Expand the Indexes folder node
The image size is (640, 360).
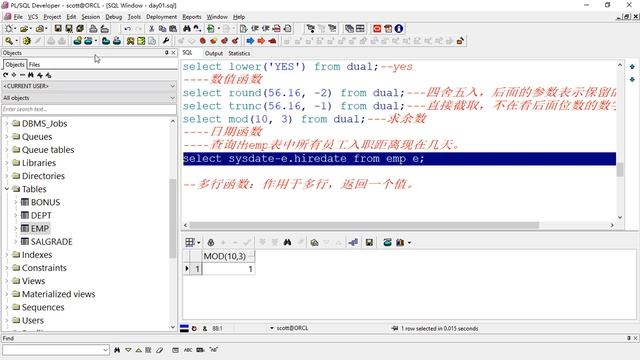7,255
